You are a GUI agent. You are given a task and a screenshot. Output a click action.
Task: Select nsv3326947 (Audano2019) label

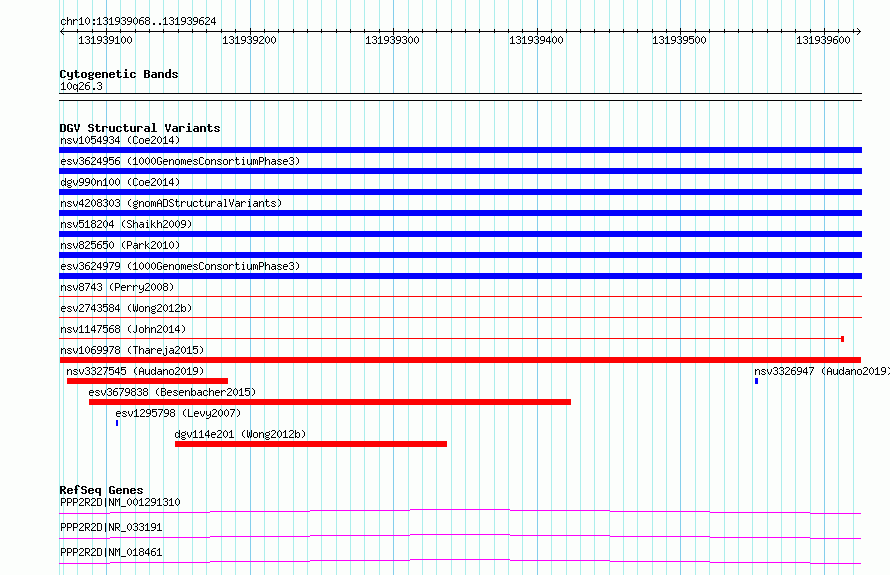822,371
